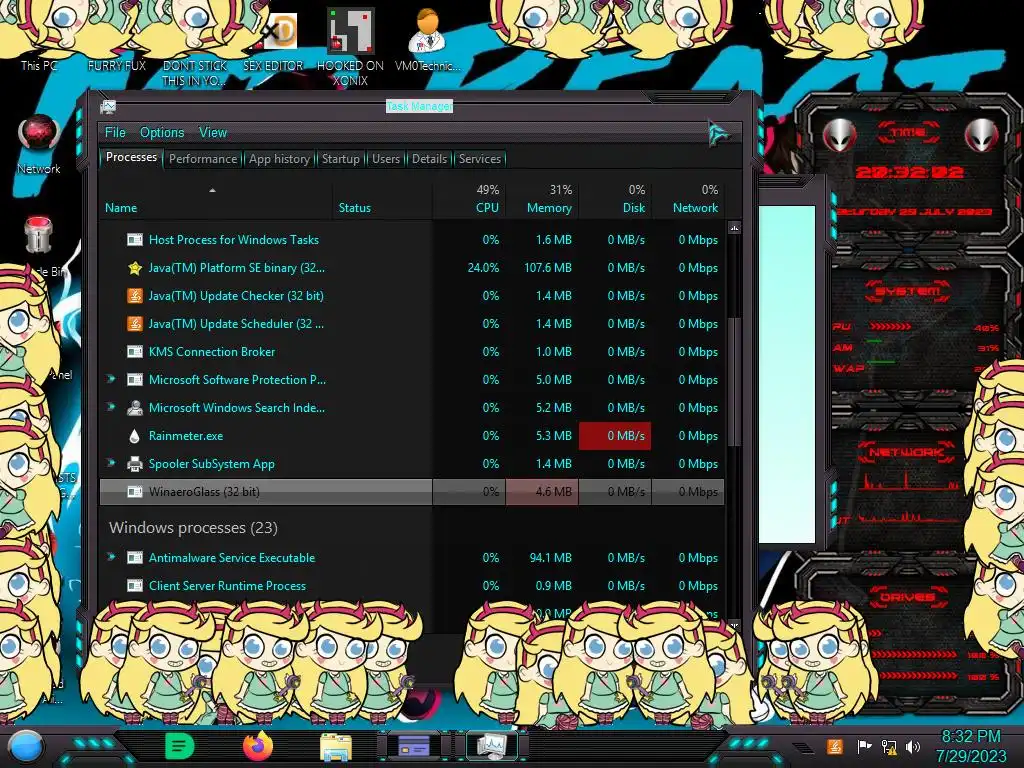Switch to the Performance tab

point(203,159)
